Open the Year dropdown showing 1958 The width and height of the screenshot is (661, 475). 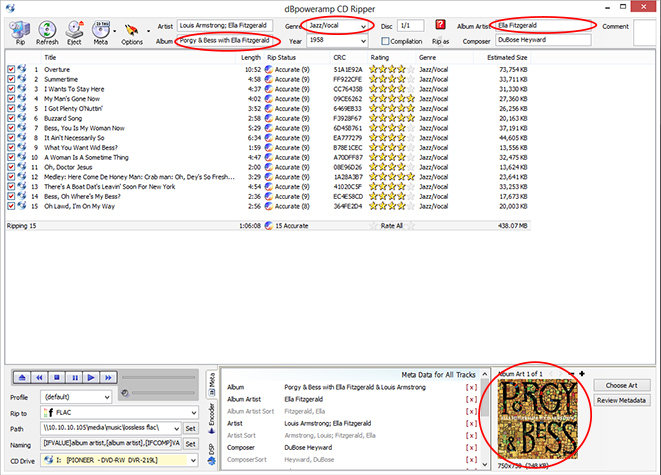[363, 41]
